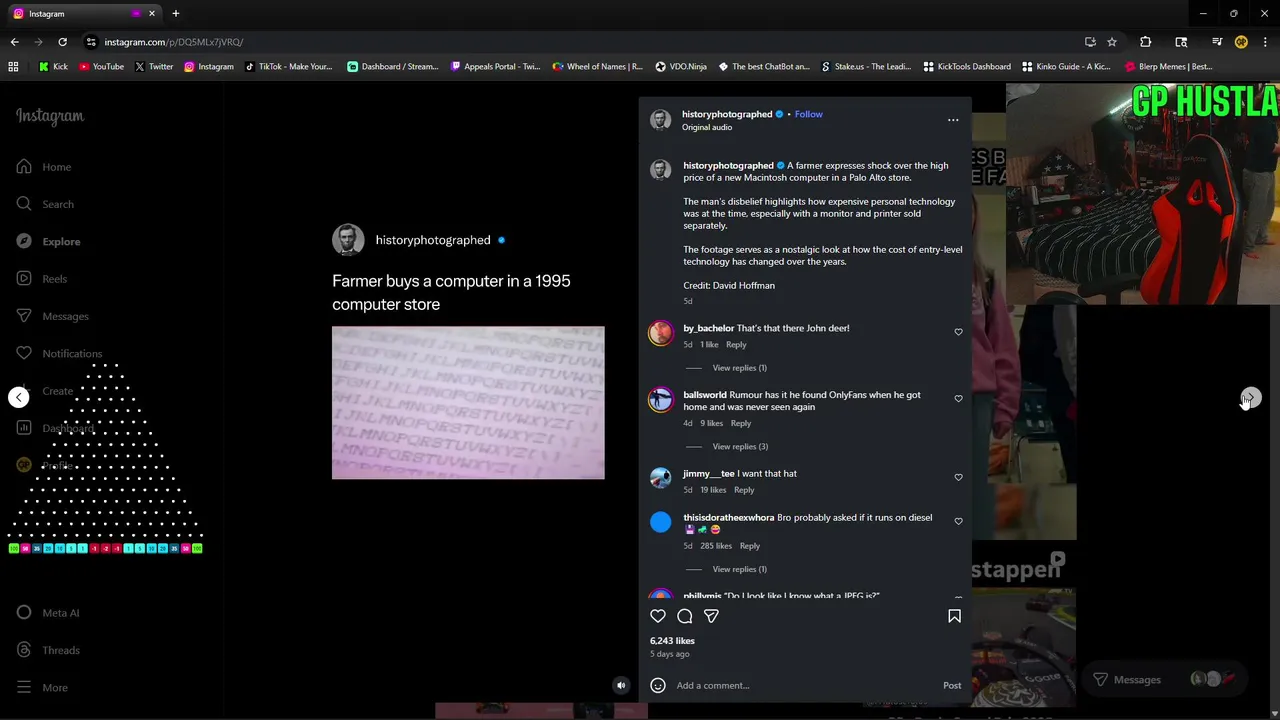Like ballsworld's comment
The width and height of the screenshot is (1280, 720).
click(958, 398)
